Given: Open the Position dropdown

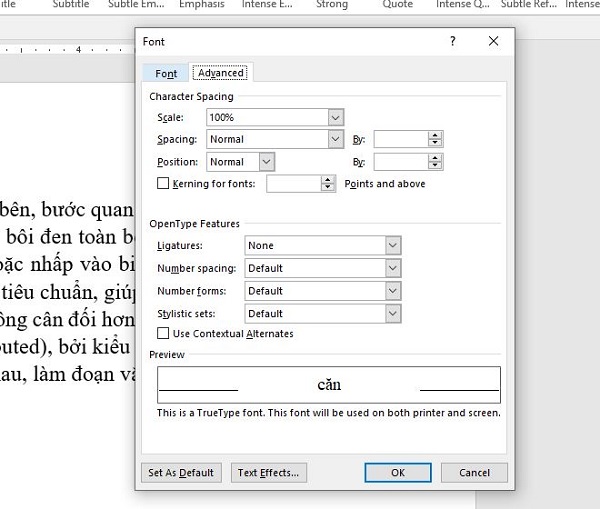Looking at the screenshot, I should (x=266, y=161).
